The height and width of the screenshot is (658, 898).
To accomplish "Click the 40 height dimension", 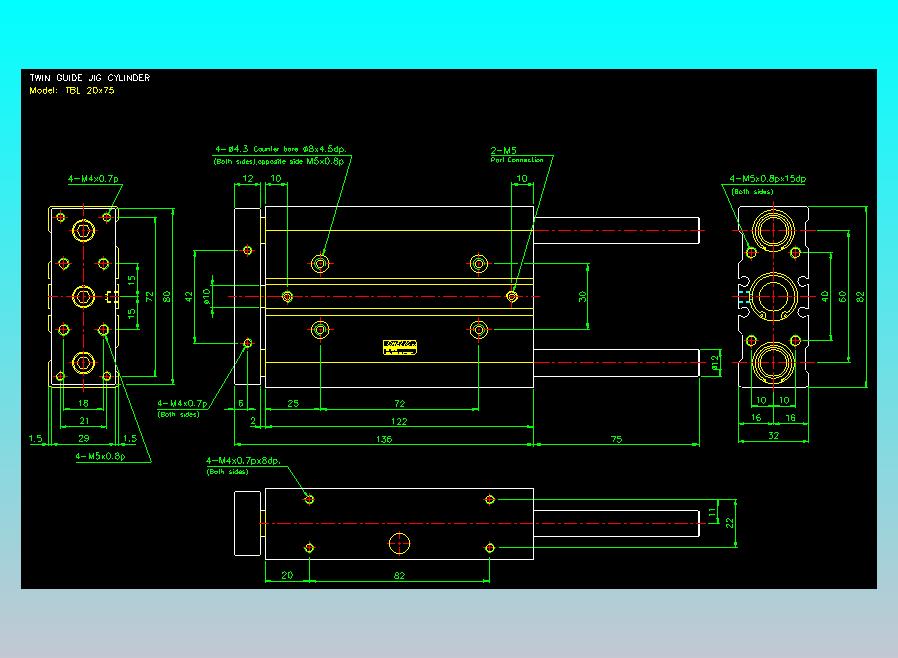I will [825, 297].
